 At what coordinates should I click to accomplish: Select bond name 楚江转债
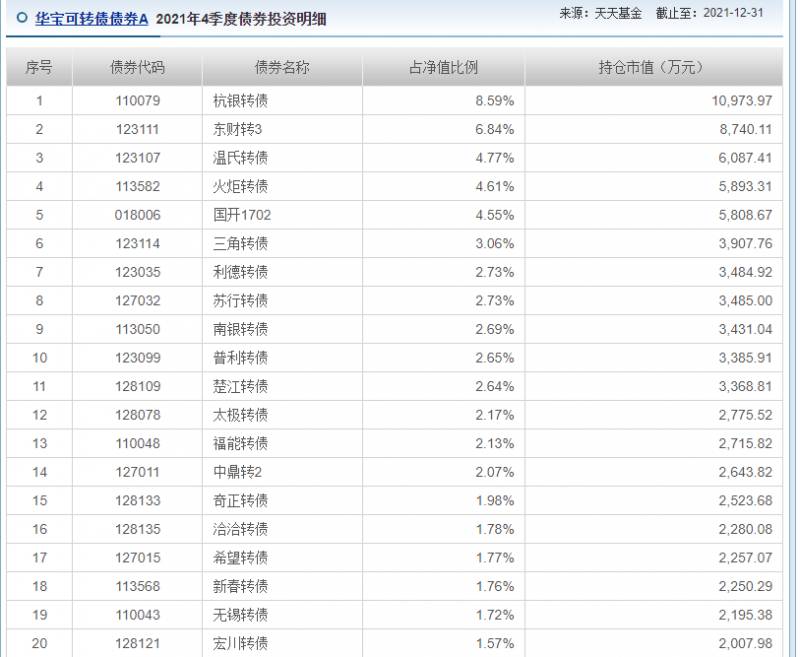click(x=240, y=386)
